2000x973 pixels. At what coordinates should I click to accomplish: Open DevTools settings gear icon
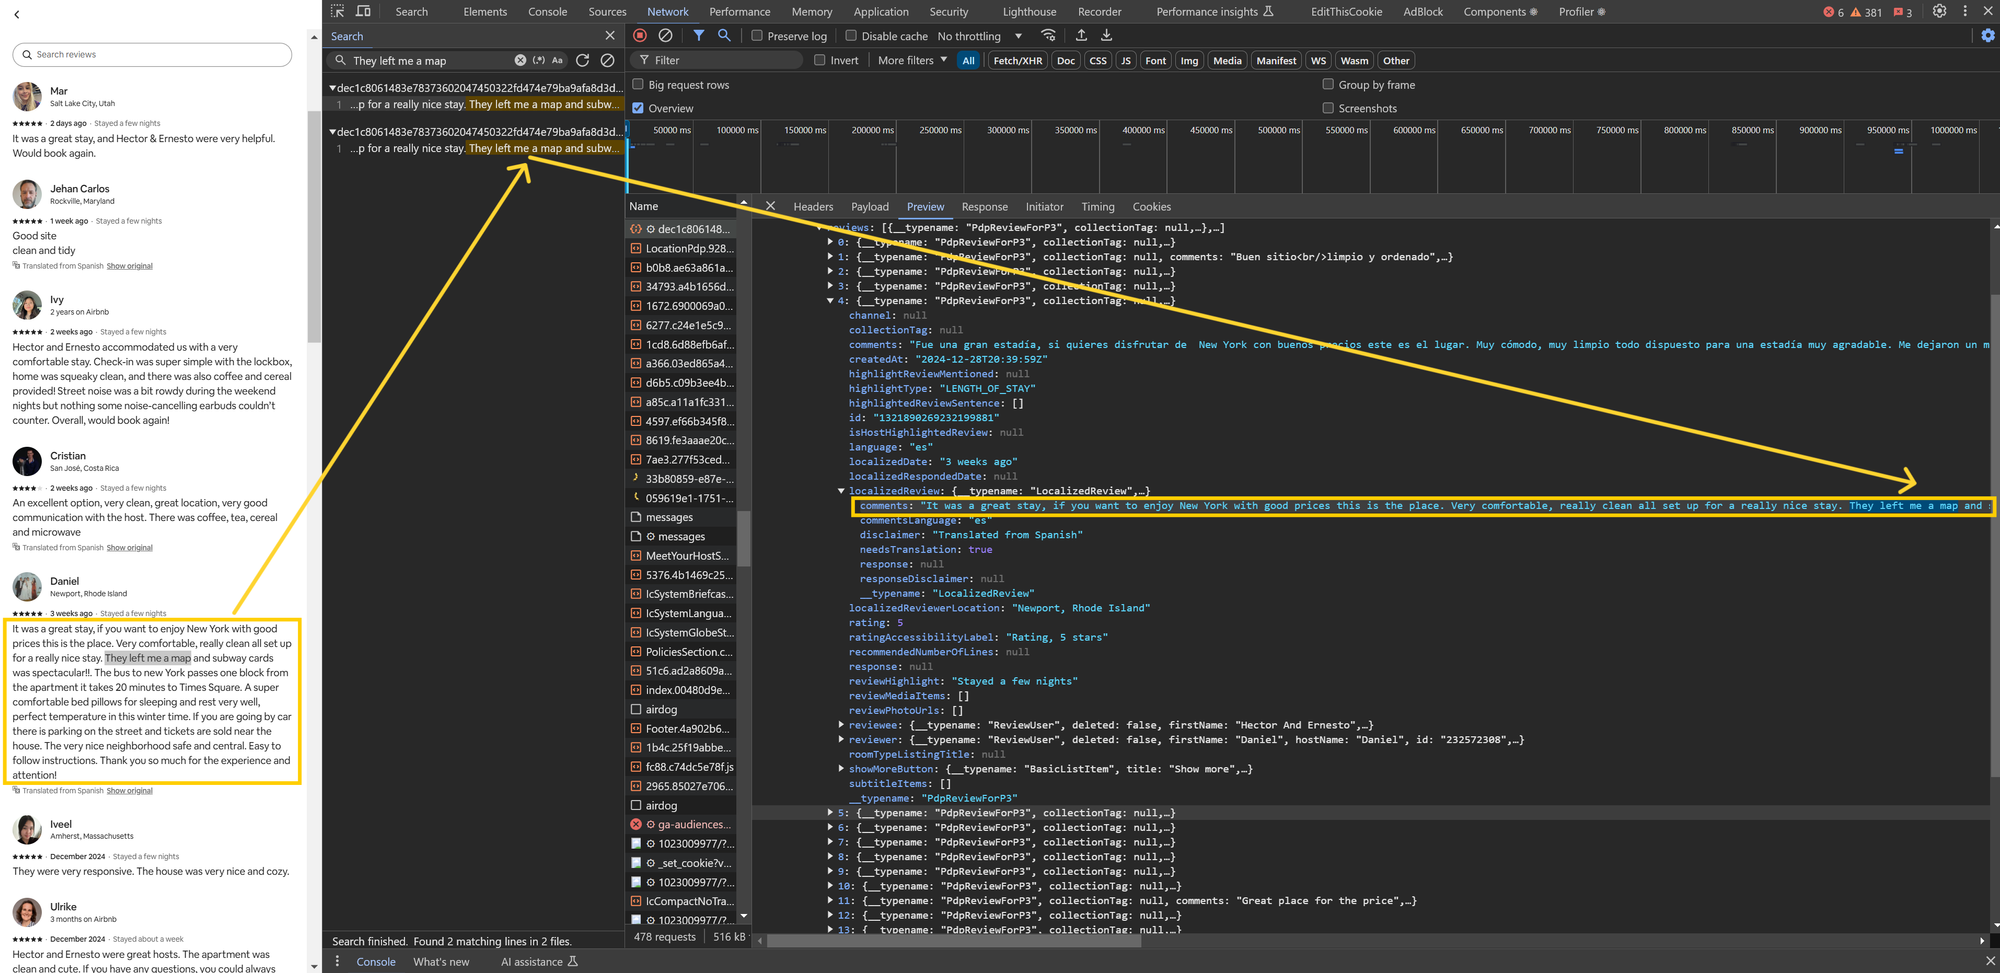tap(1939, 11)
